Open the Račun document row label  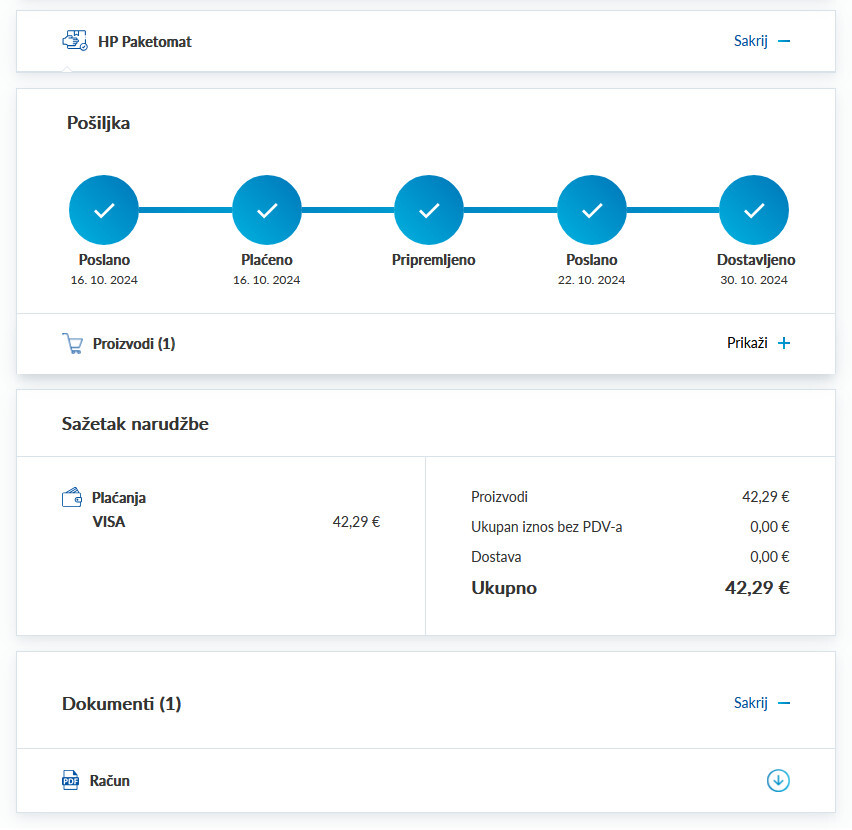(111, 781)
